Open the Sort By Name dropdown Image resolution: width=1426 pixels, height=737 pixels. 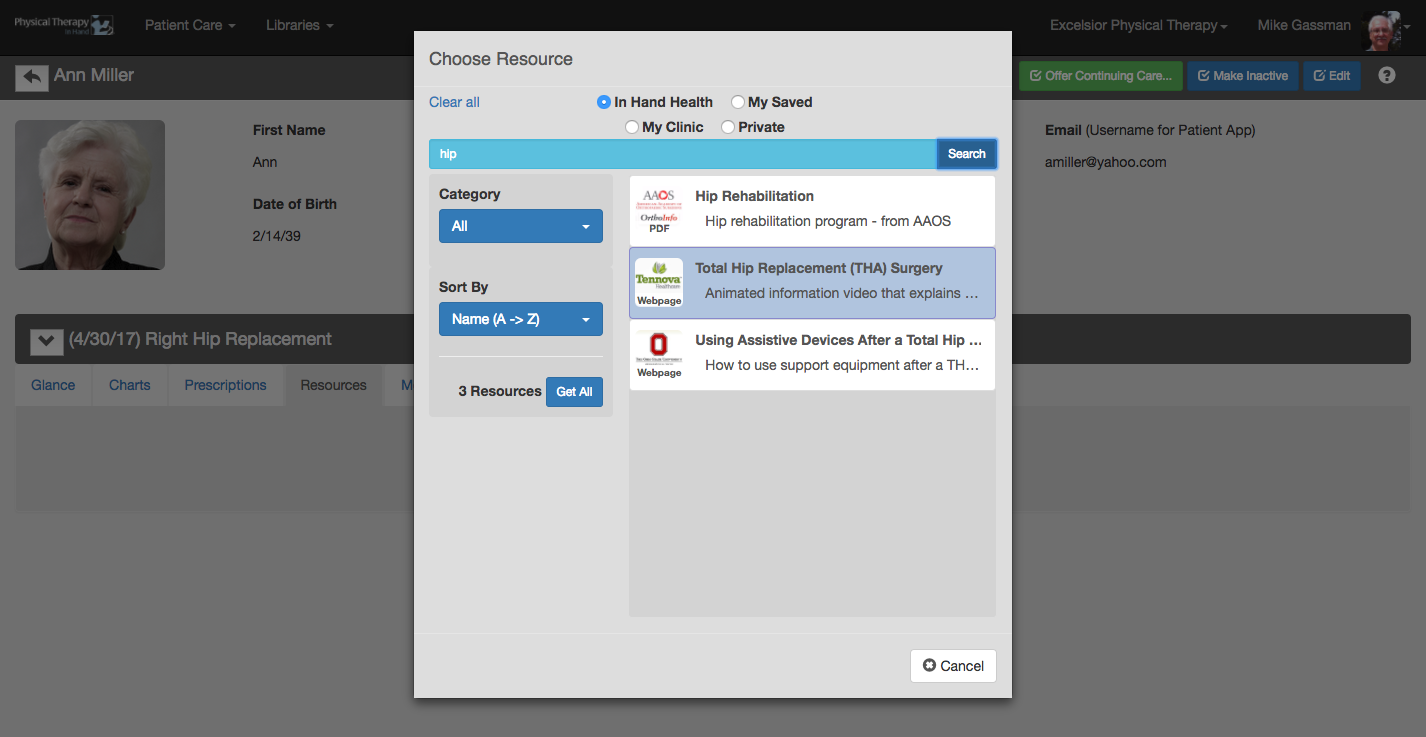pos(521,319)
